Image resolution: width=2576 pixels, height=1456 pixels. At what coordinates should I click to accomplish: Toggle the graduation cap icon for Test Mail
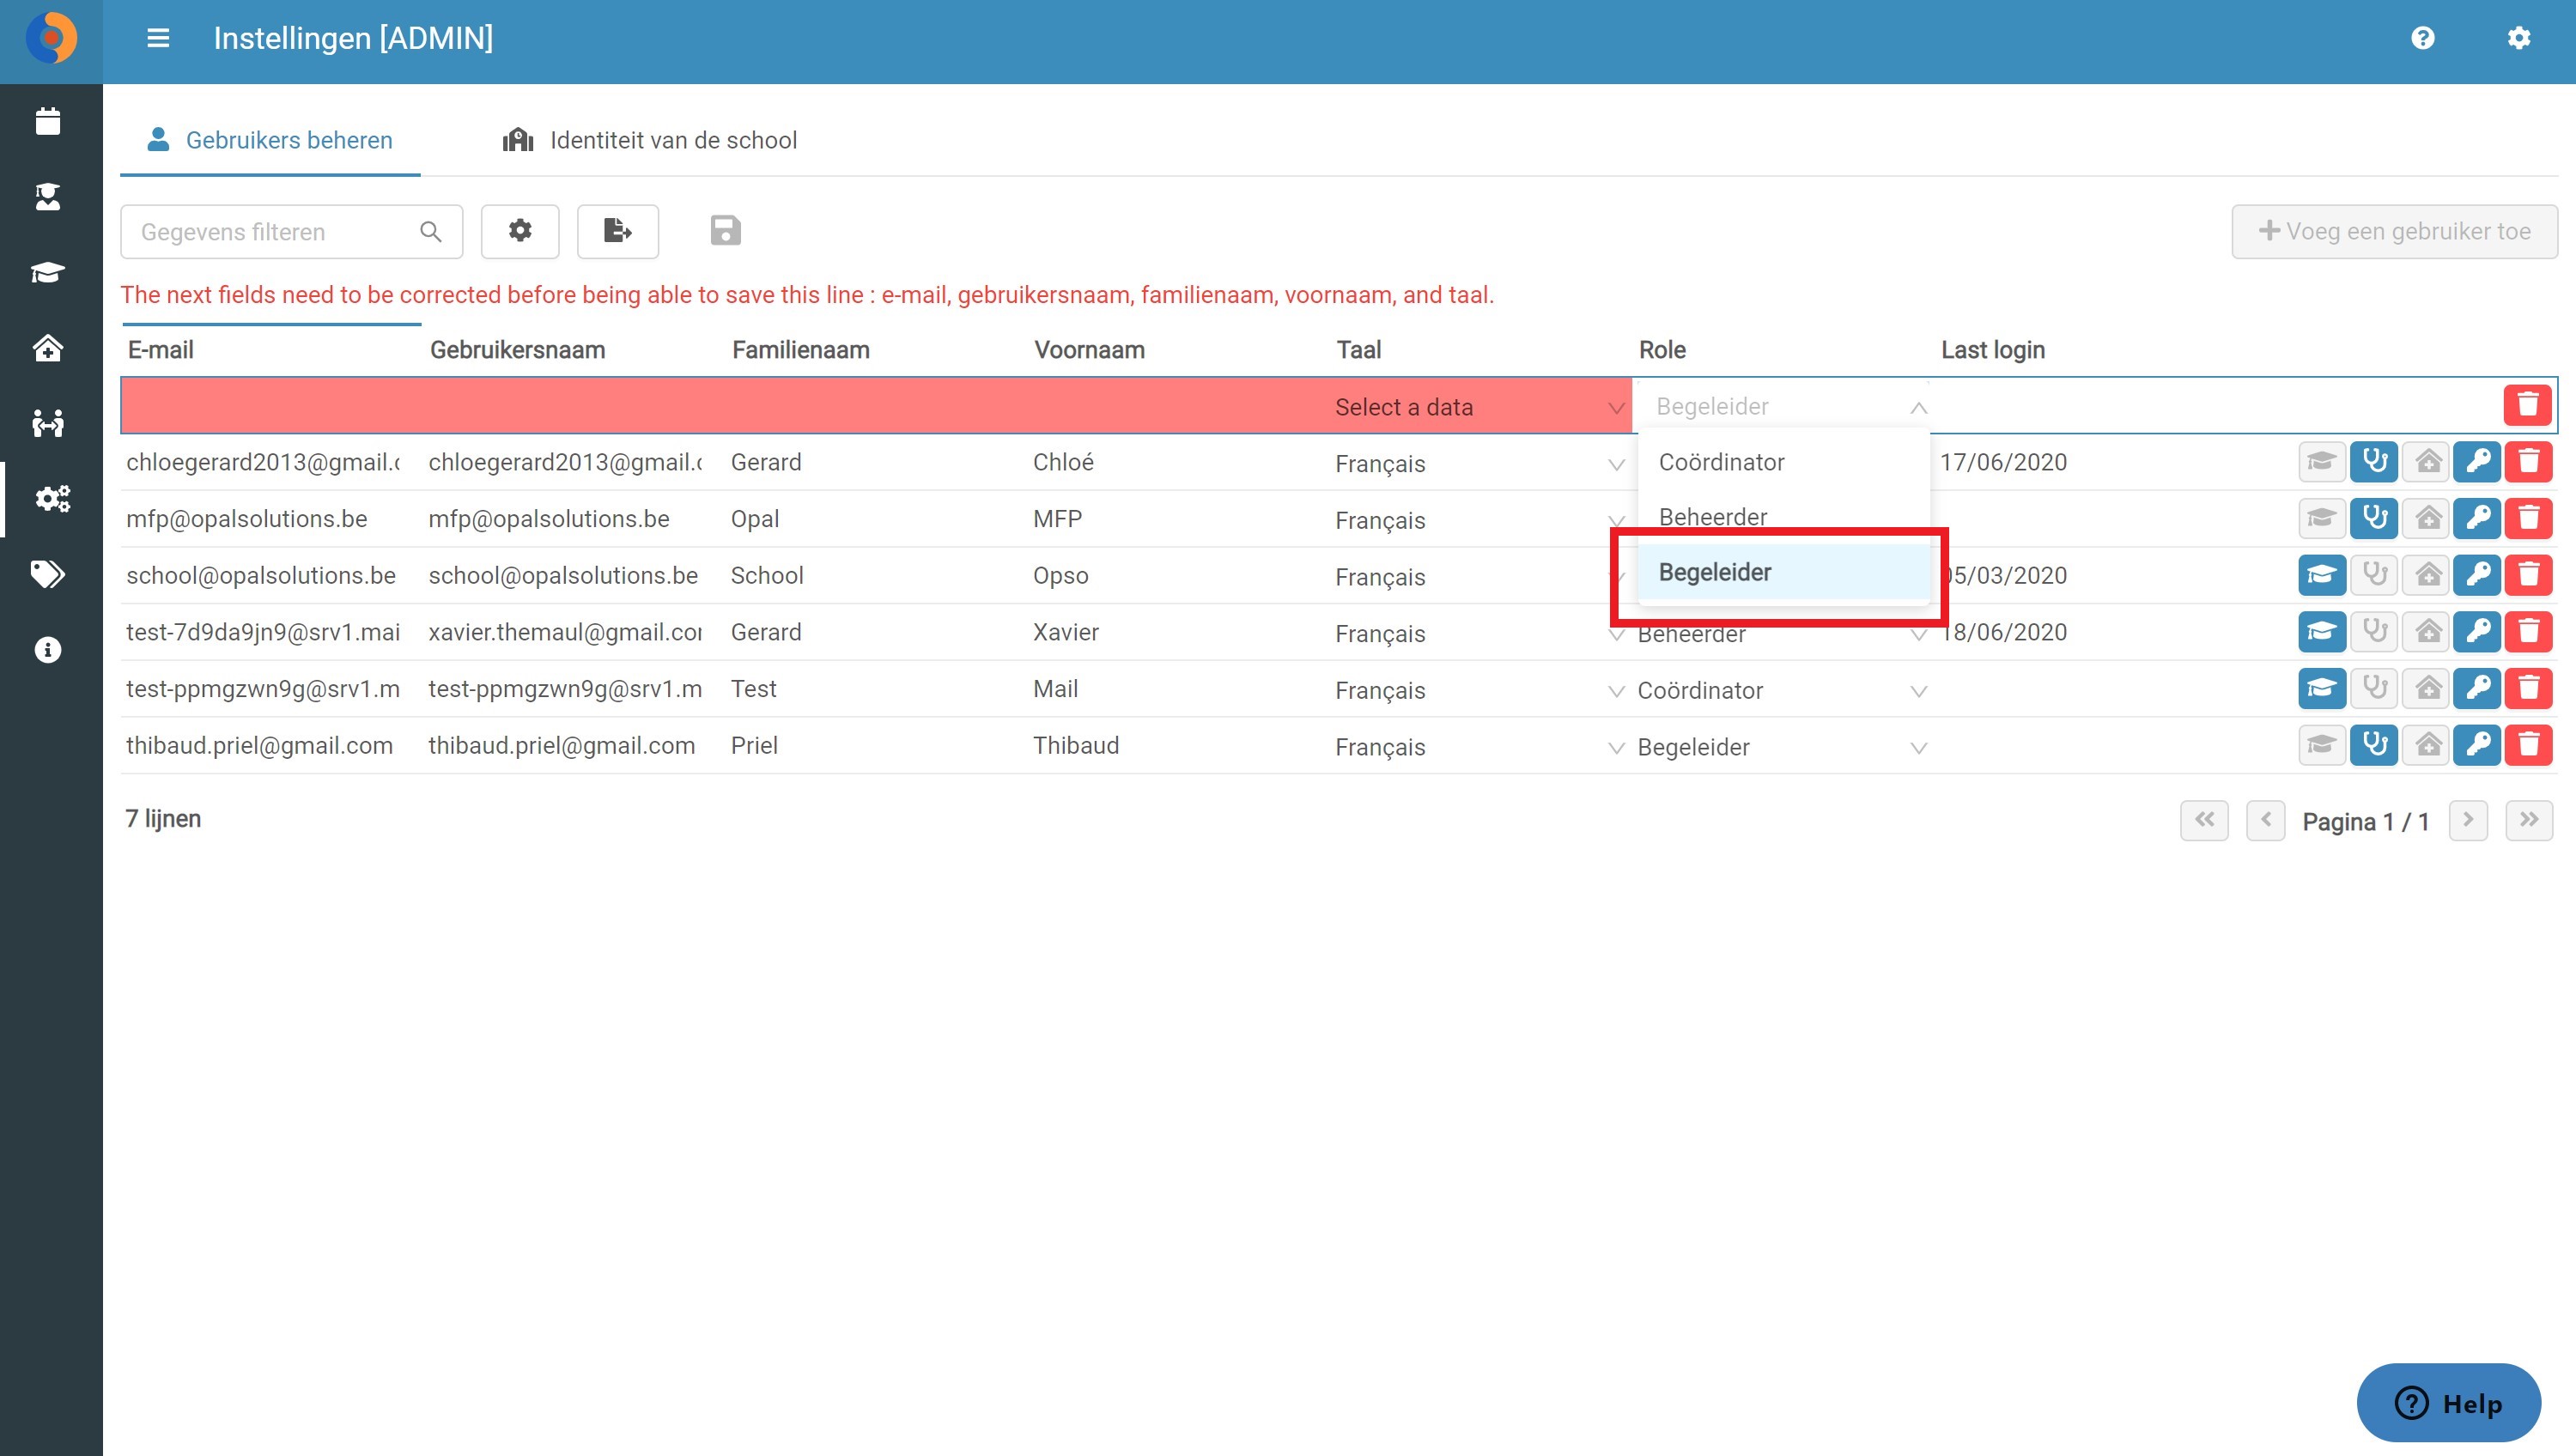click(x=2322, y=688)
